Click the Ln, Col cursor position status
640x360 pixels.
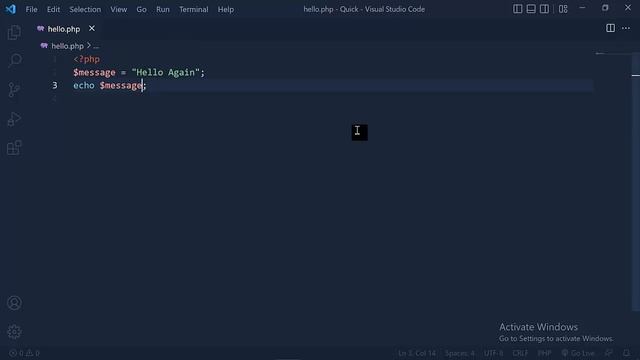click(417, 353)
